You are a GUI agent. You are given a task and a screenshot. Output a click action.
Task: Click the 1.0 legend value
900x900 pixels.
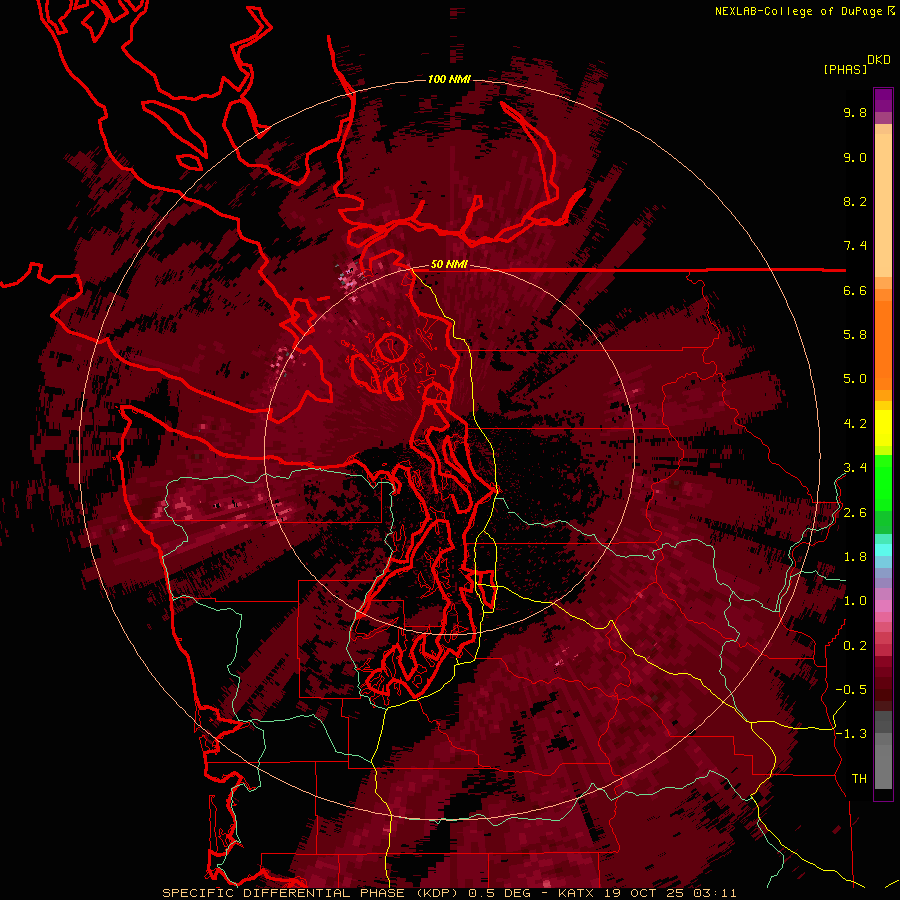[x=855, y=601]
